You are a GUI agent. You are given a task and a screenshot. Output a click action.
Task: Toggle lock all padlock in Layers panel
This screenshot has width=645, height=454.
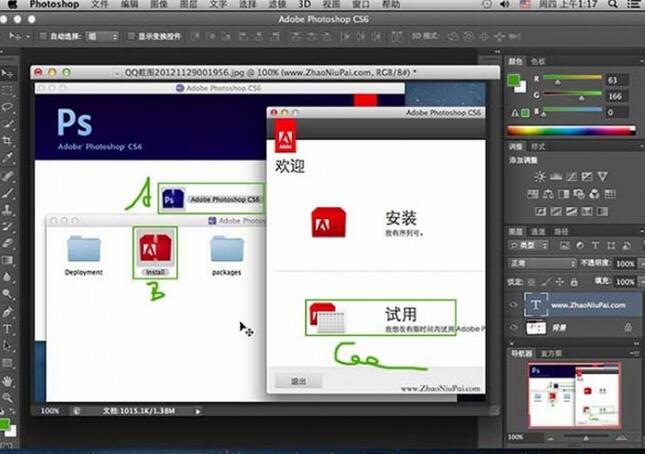tap(574, 282)
